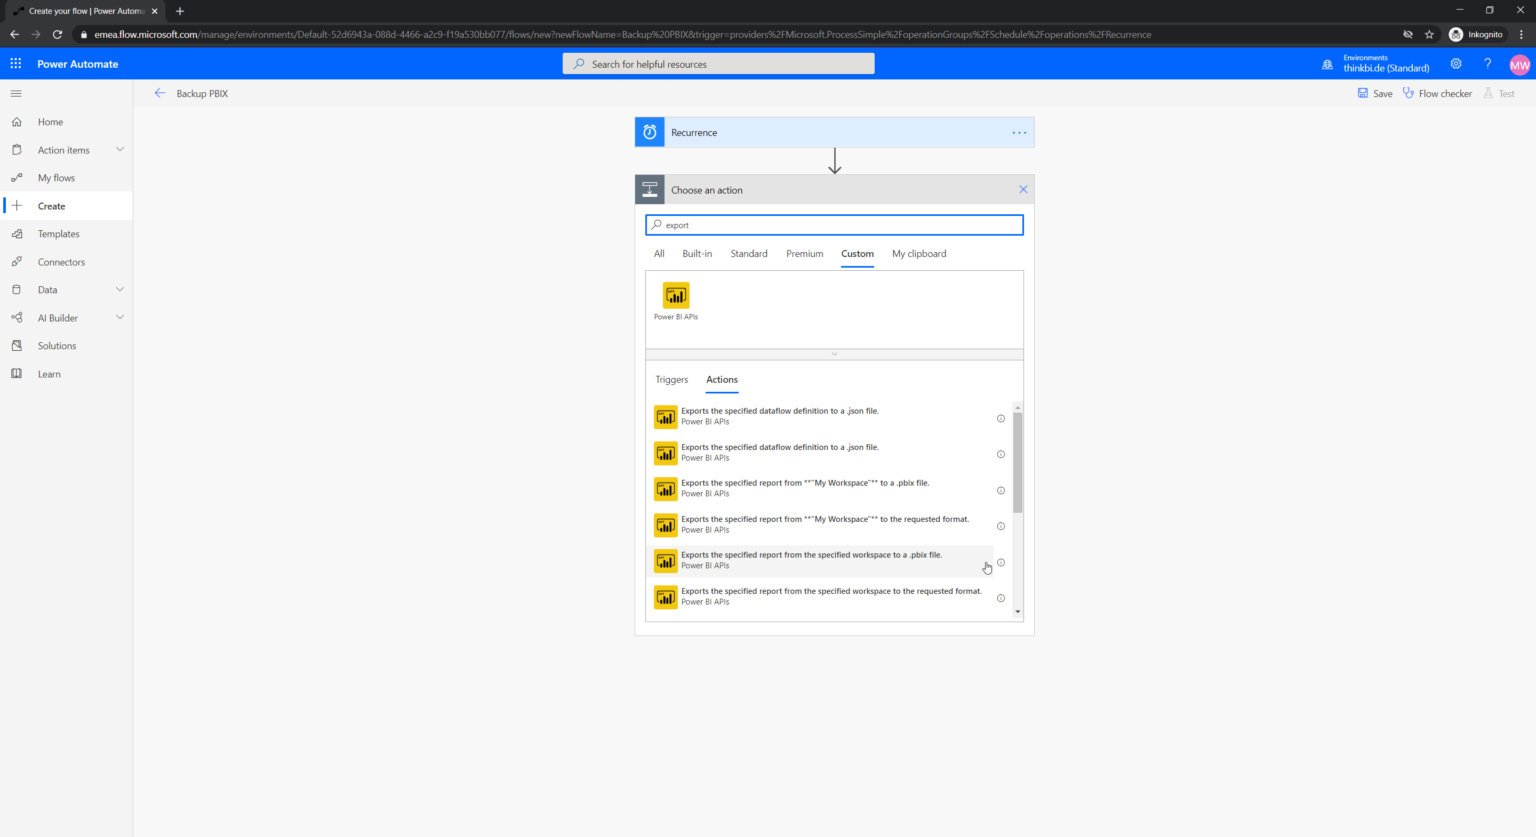Image resolution: width=1536 pixels, height=837 pixels.
Task: Expand the Action items menu chevron
Action: coord(120,150)
